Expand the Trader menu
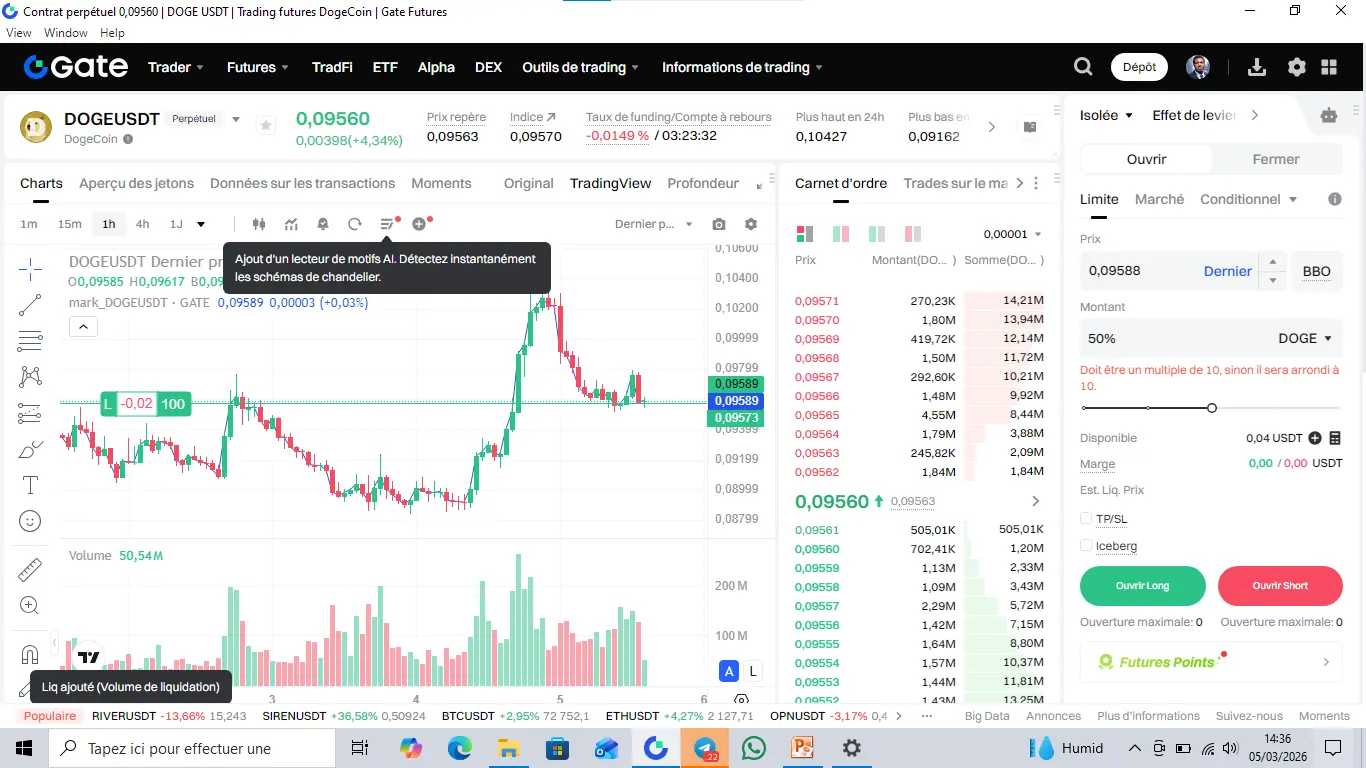Screen dimensions: 1366x768 [x=176, y=67]
